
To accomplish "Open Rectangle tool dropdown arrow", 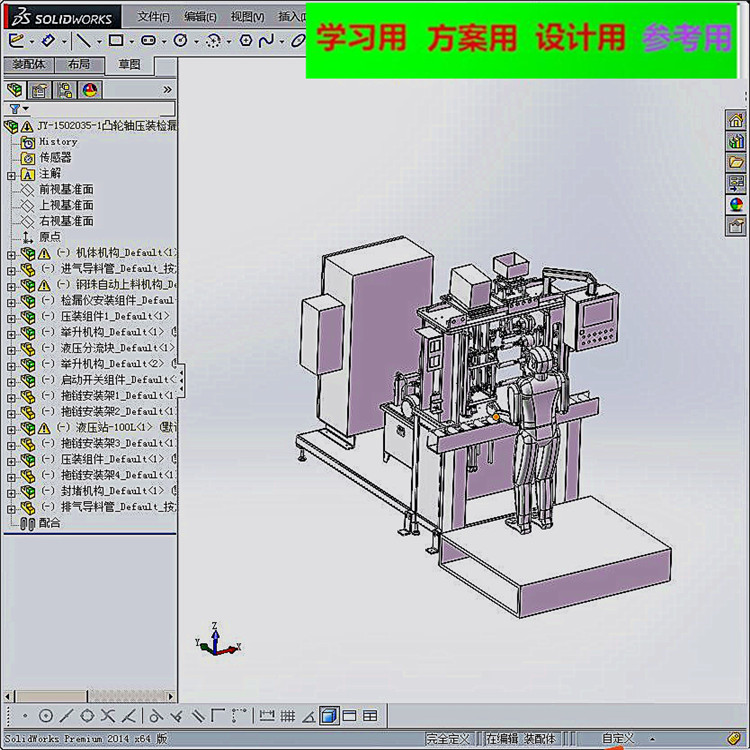I will [x=132, y=42].
